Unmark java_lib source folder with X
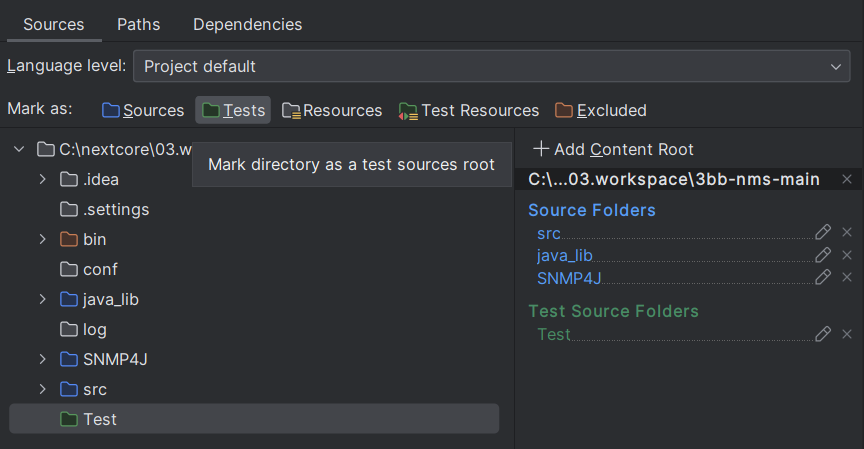The height and width of the screenshot is (449, 864). click(x=847, y=255)
